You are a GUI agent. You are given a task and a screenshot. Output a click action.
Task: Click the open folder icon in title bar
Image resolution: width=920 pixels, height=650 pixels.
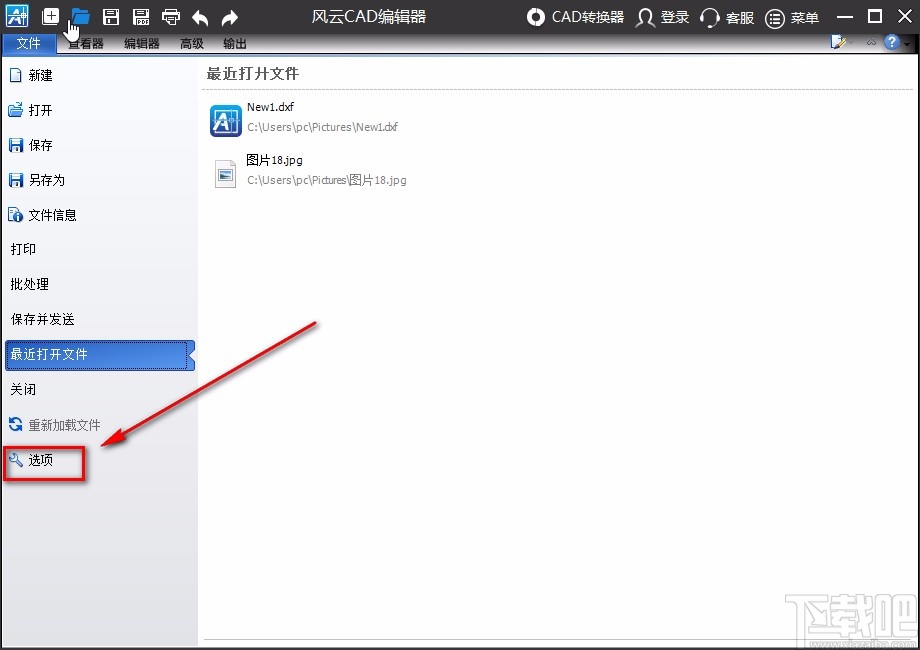pos(81,16)
